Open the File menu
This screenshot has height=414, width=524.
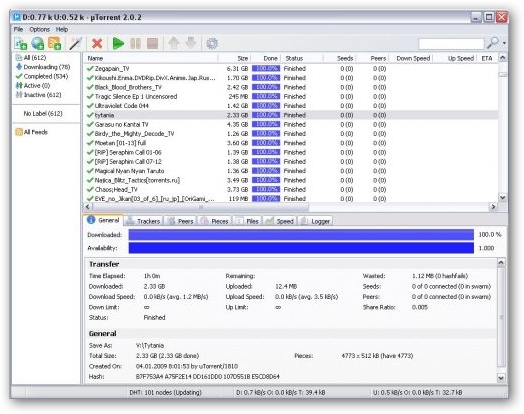pyautogui.click(x=18, y=29)
